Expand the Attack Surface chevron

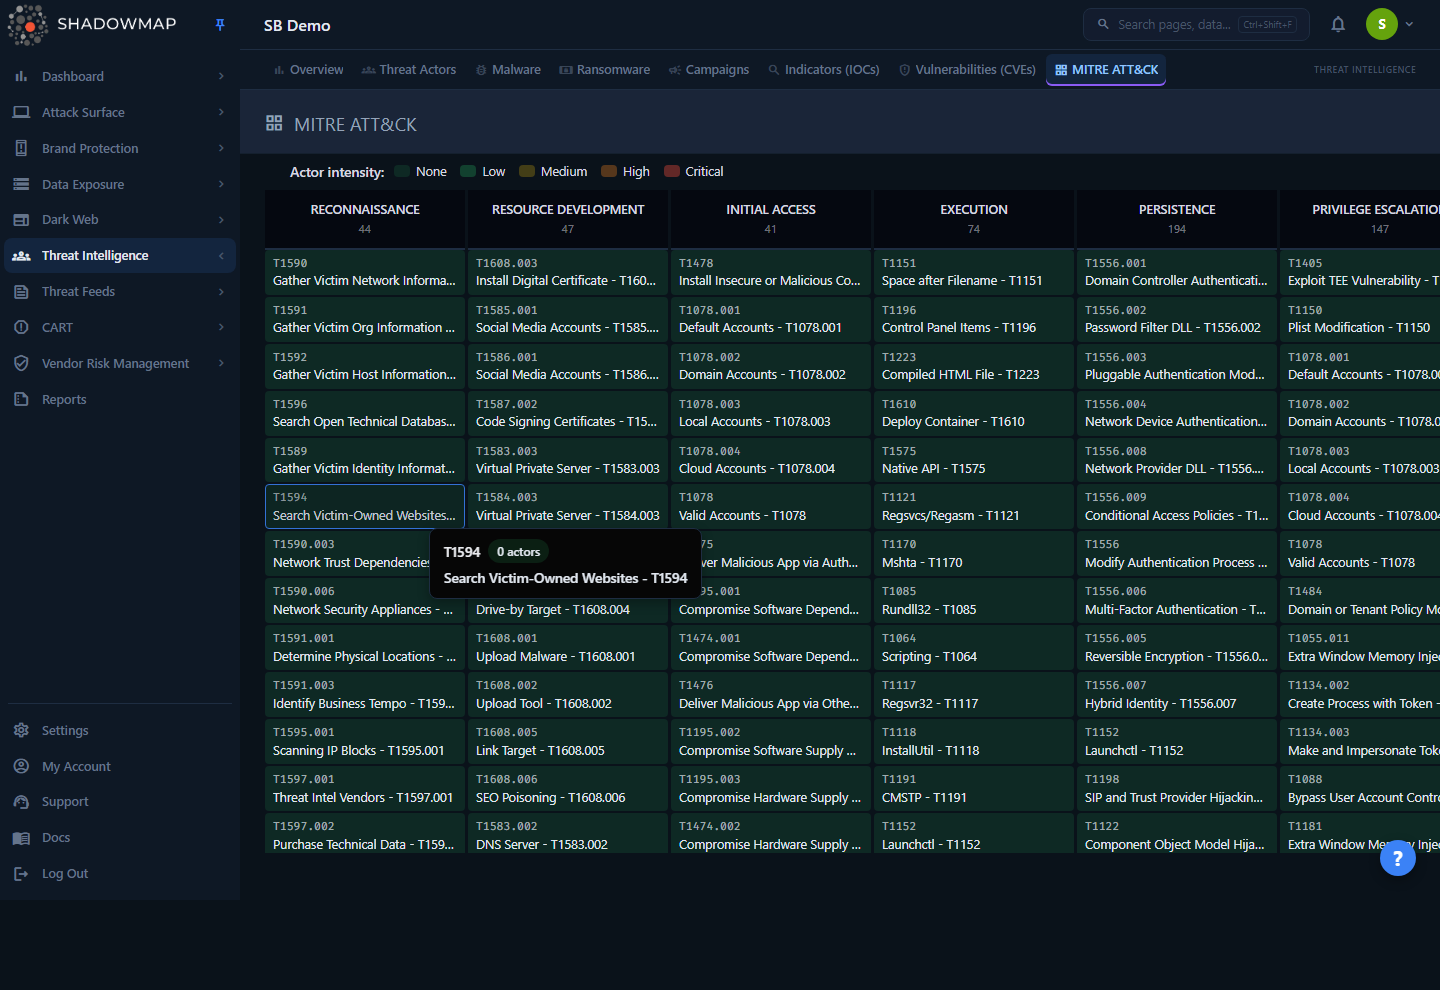(x=221, y=112)
